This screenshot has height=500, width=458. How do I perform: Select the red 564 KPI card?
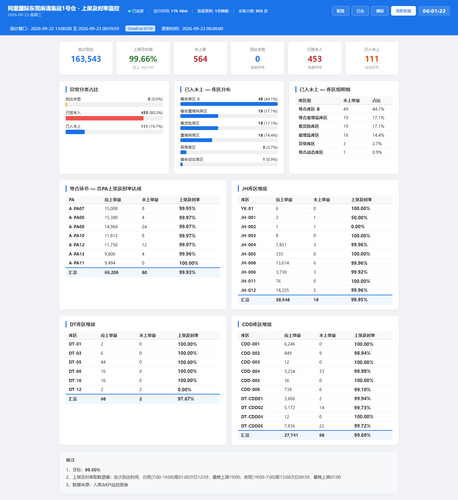click(x=200, y=58)
